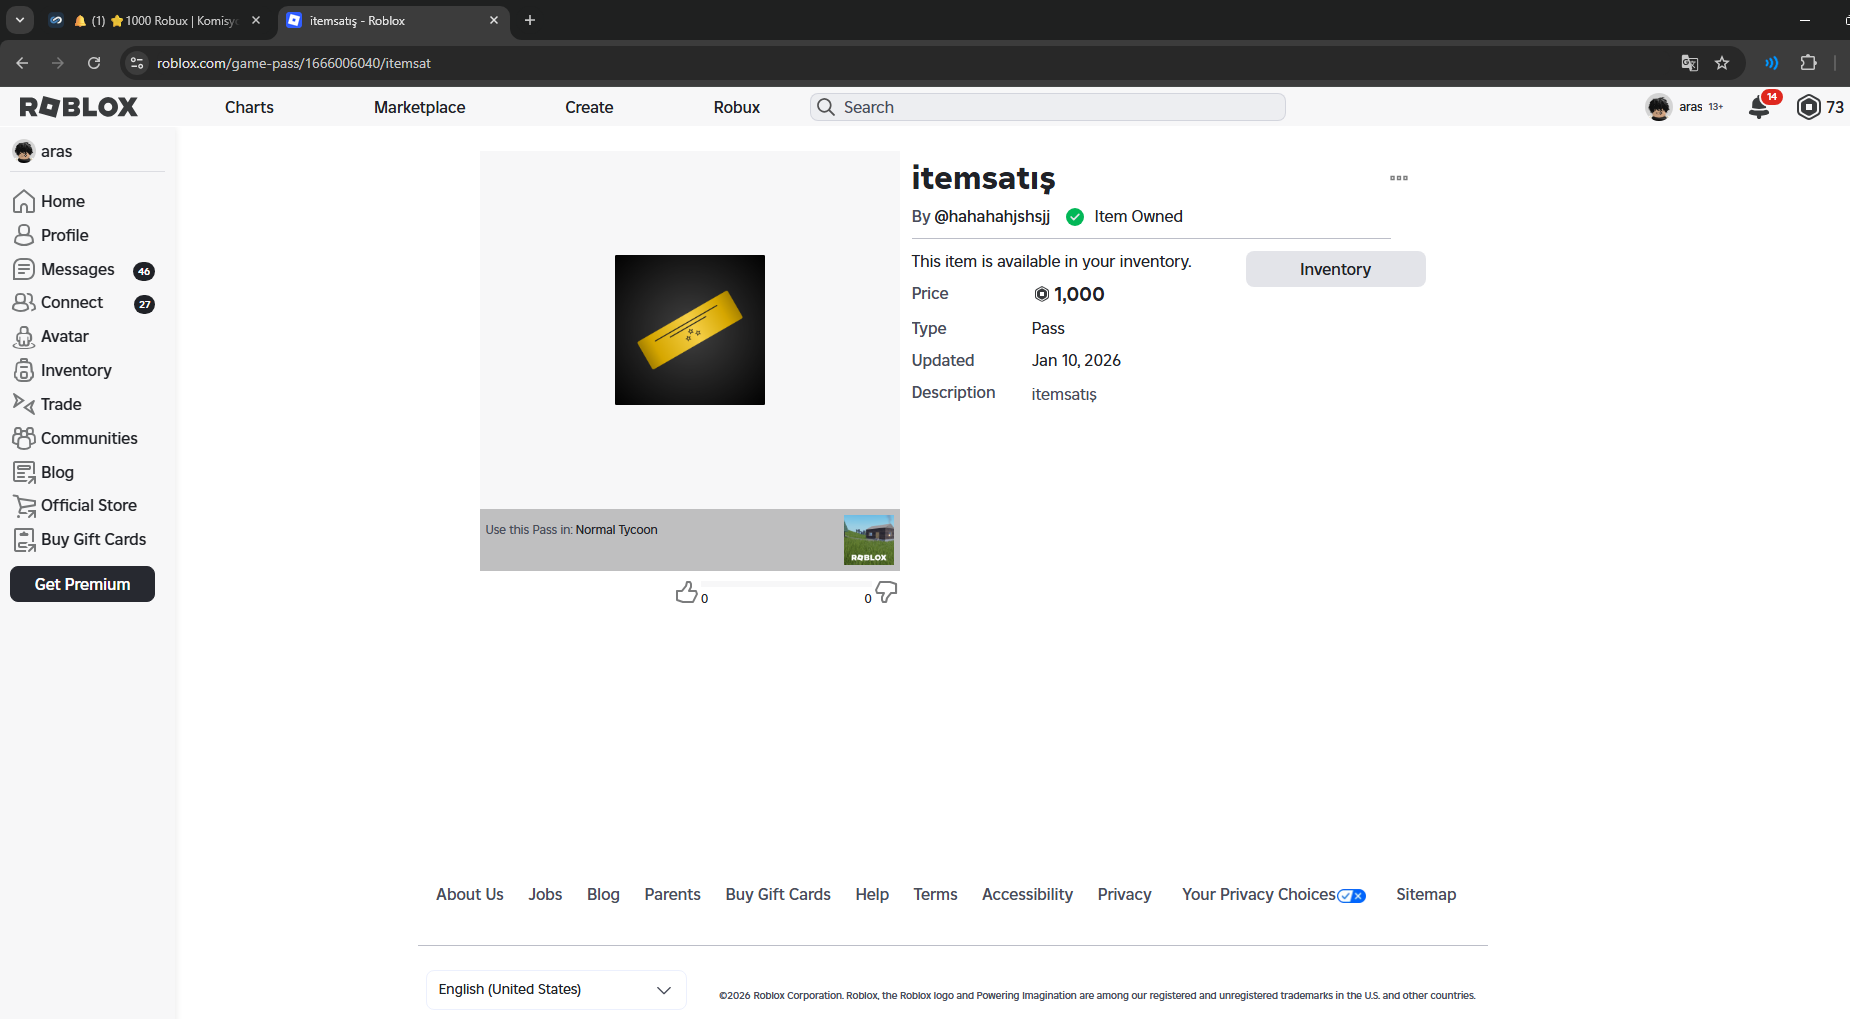Click the gray Inventory button

pyautogui.click(x=1336, y=270)
